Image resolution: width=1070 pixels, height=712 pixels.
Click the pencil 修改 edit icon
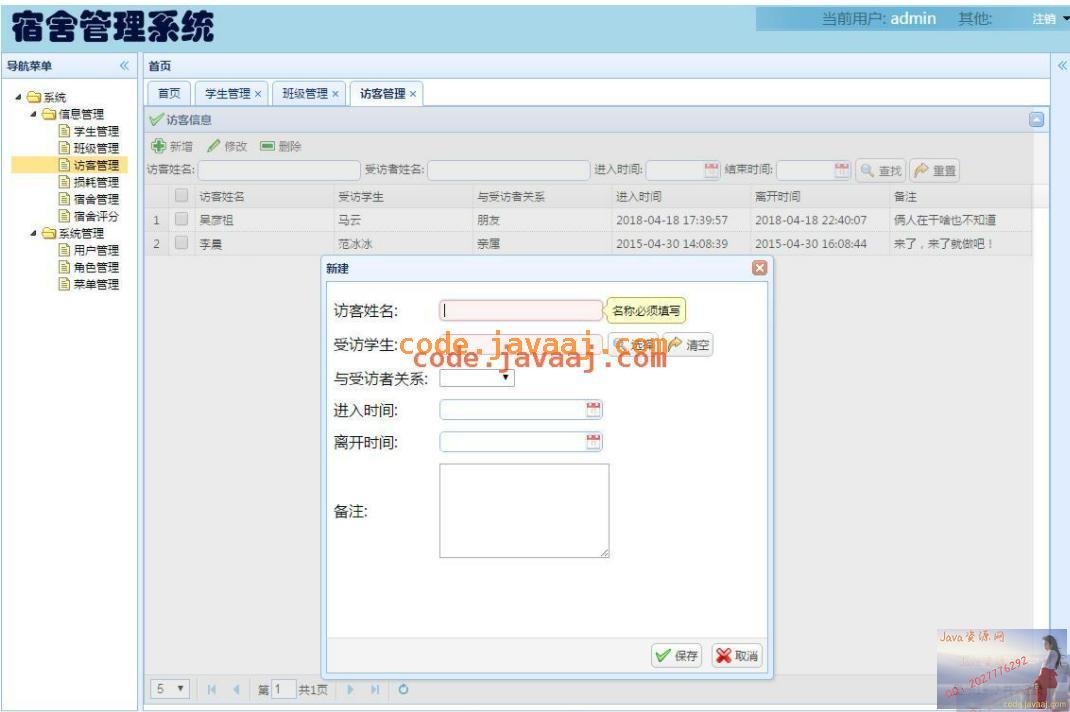214,146
